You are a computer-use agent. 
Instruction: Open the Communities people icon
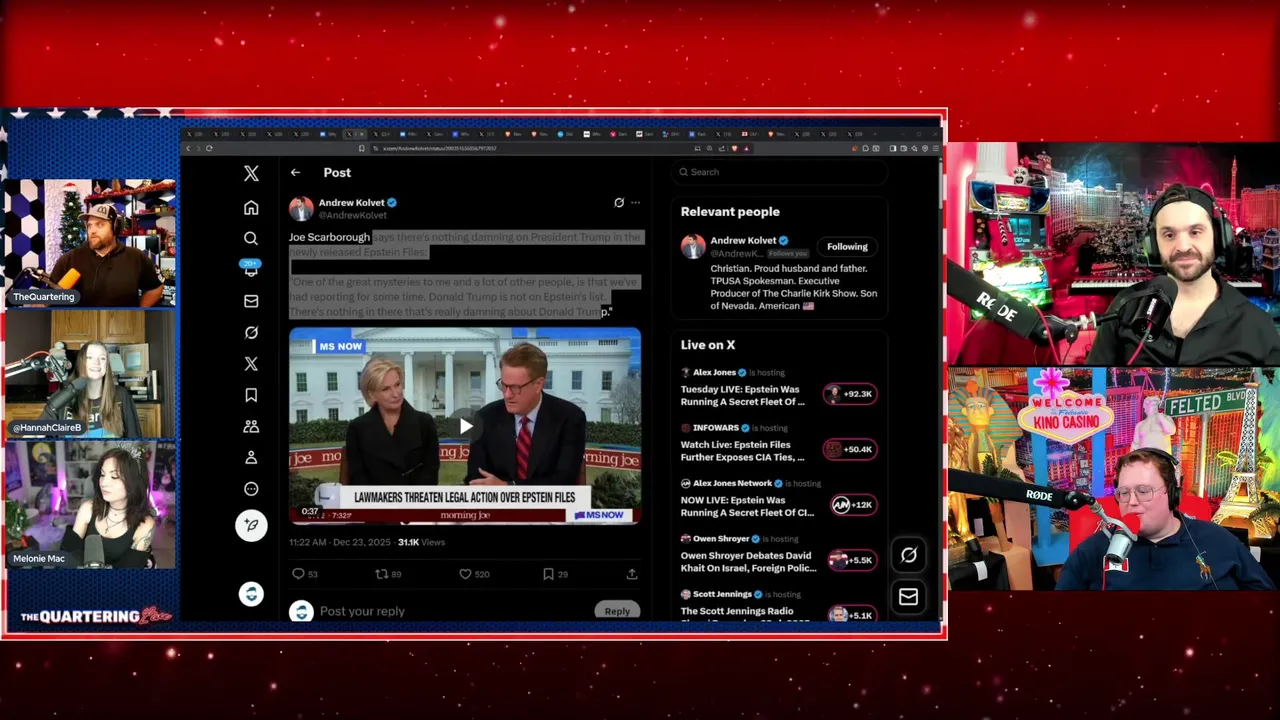(x=251, y=426)
